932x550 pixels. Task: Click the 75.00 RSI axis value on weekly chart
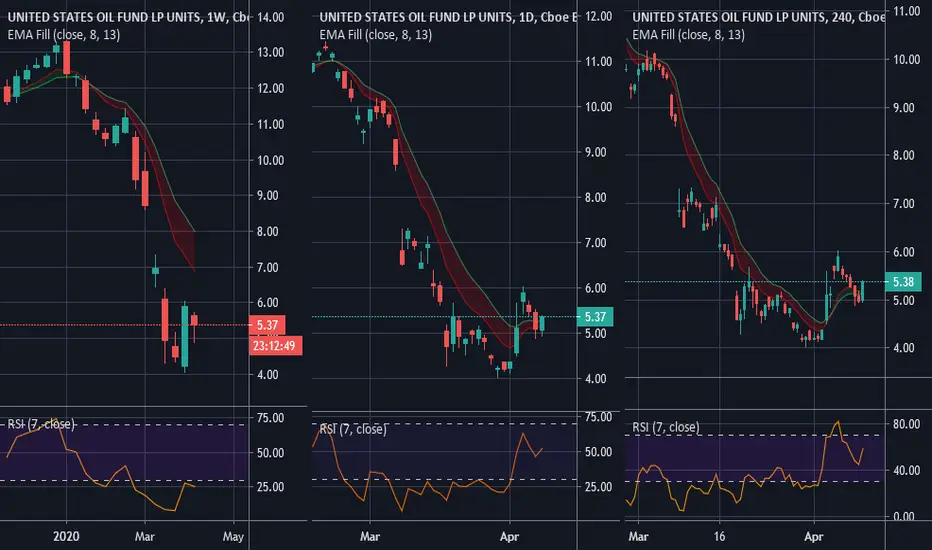[270, 418]
